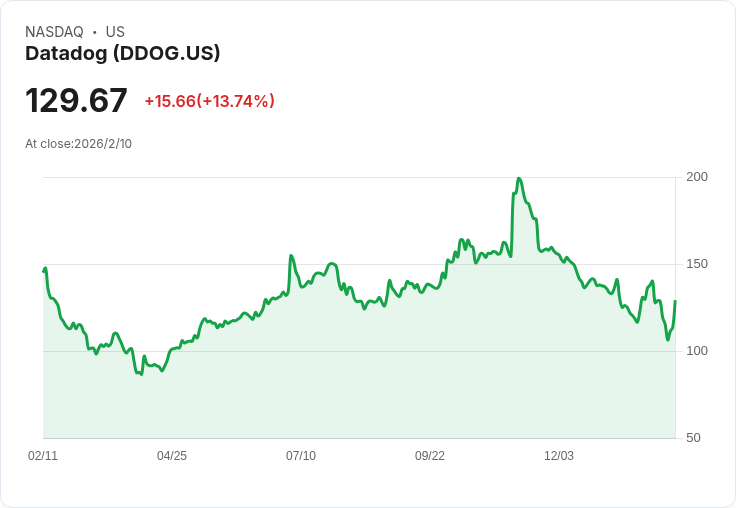This screenshot has width=736, height=508.
Task: Open the Datadog (DDOG.US) title
Action: click(x=122, y=53)
